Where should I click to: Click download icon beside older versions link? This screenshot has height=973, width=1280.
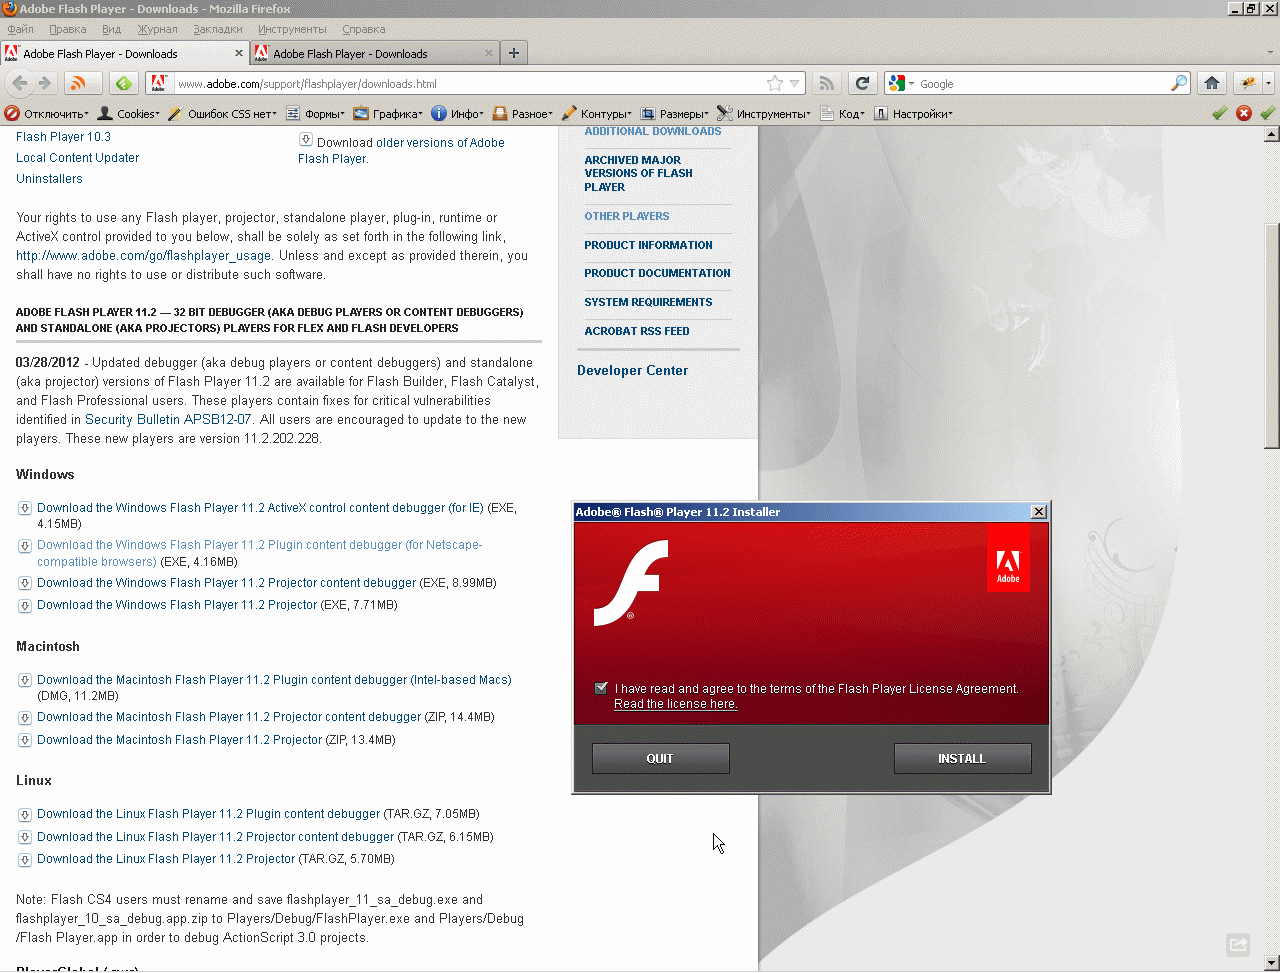pyautogui.click(x=306, y=141)
